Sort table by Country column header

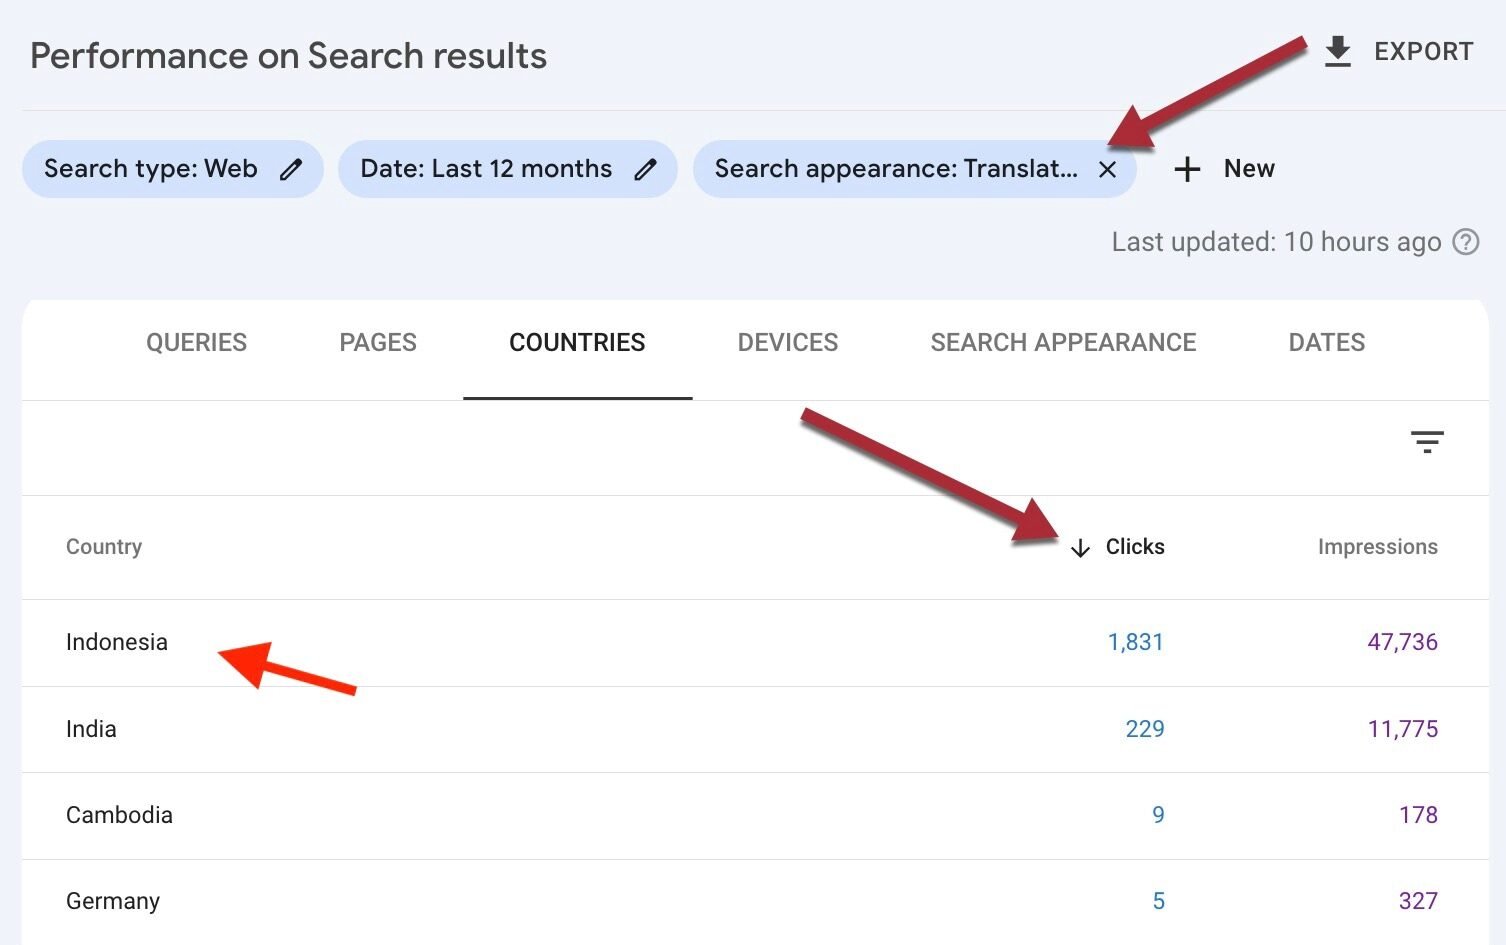click(x=104, y=547)
